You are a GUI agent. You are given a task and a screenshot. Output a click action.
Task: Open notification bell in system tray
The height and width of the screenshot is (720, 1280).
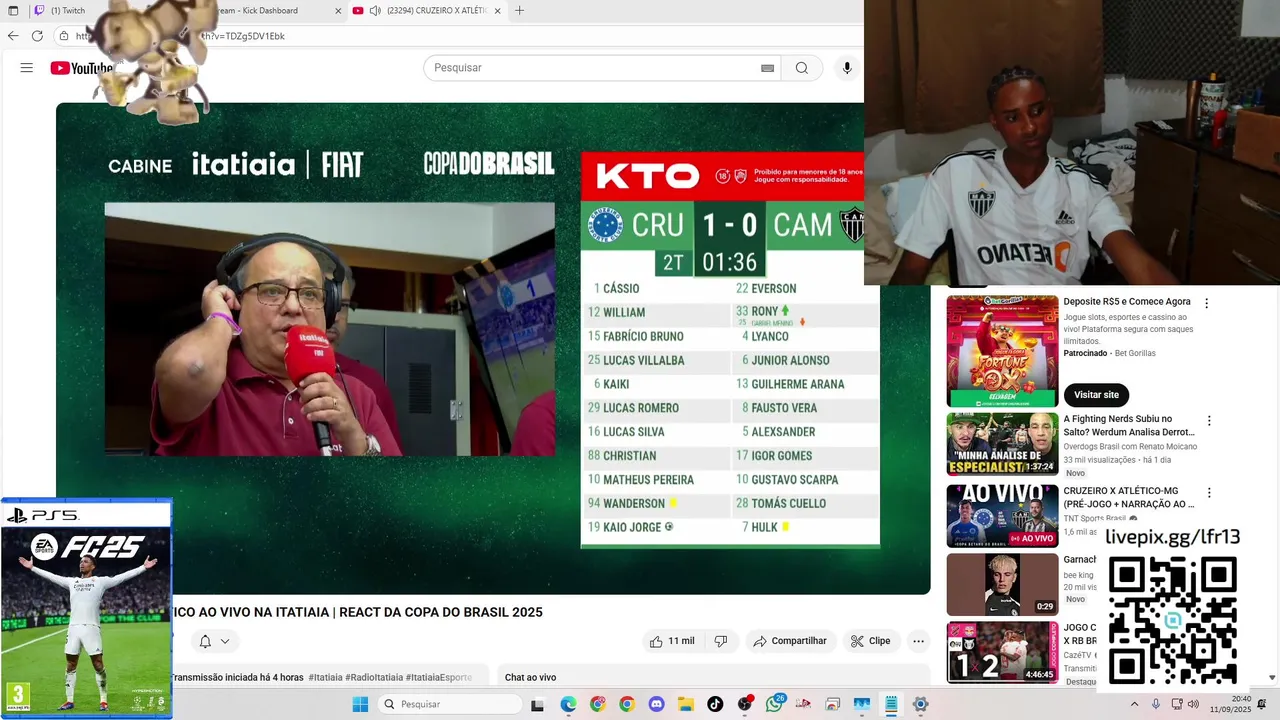click(x=1262, y=704)
